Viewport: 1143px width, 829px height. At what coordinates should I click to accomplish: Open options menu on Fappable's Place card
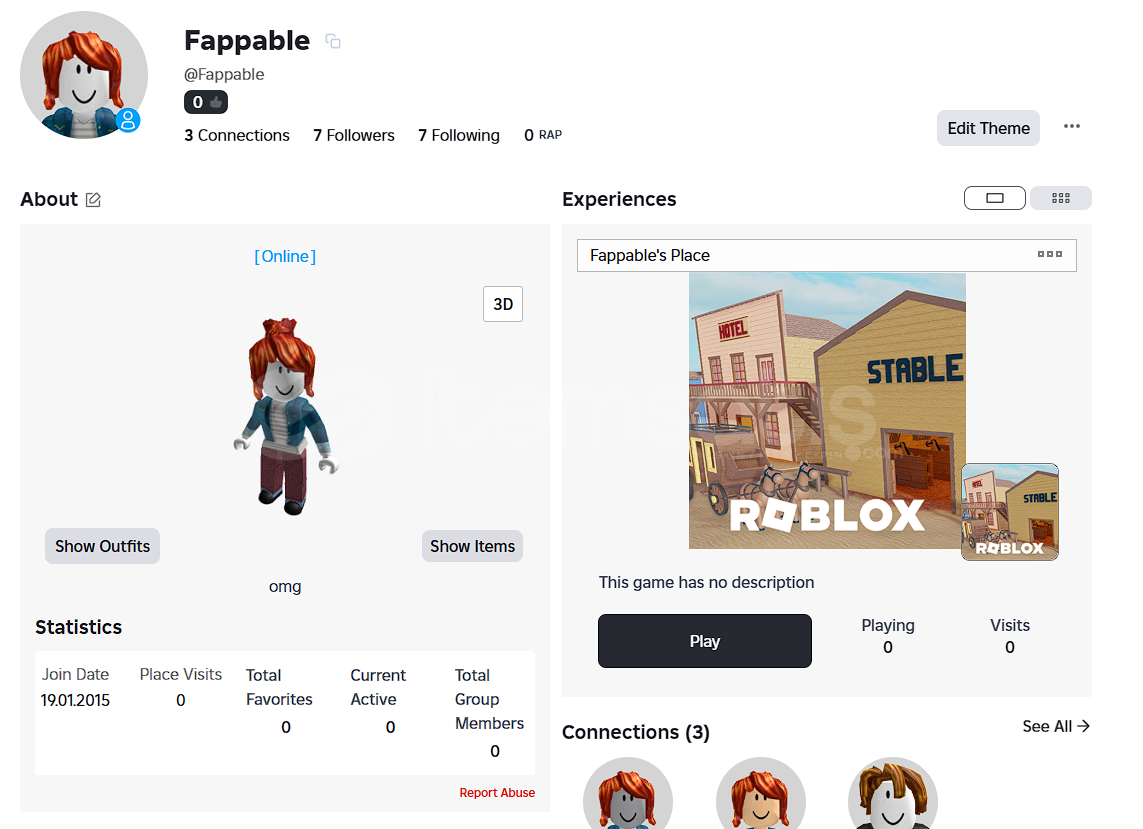pyautogui.click(x=1050, y=254)
